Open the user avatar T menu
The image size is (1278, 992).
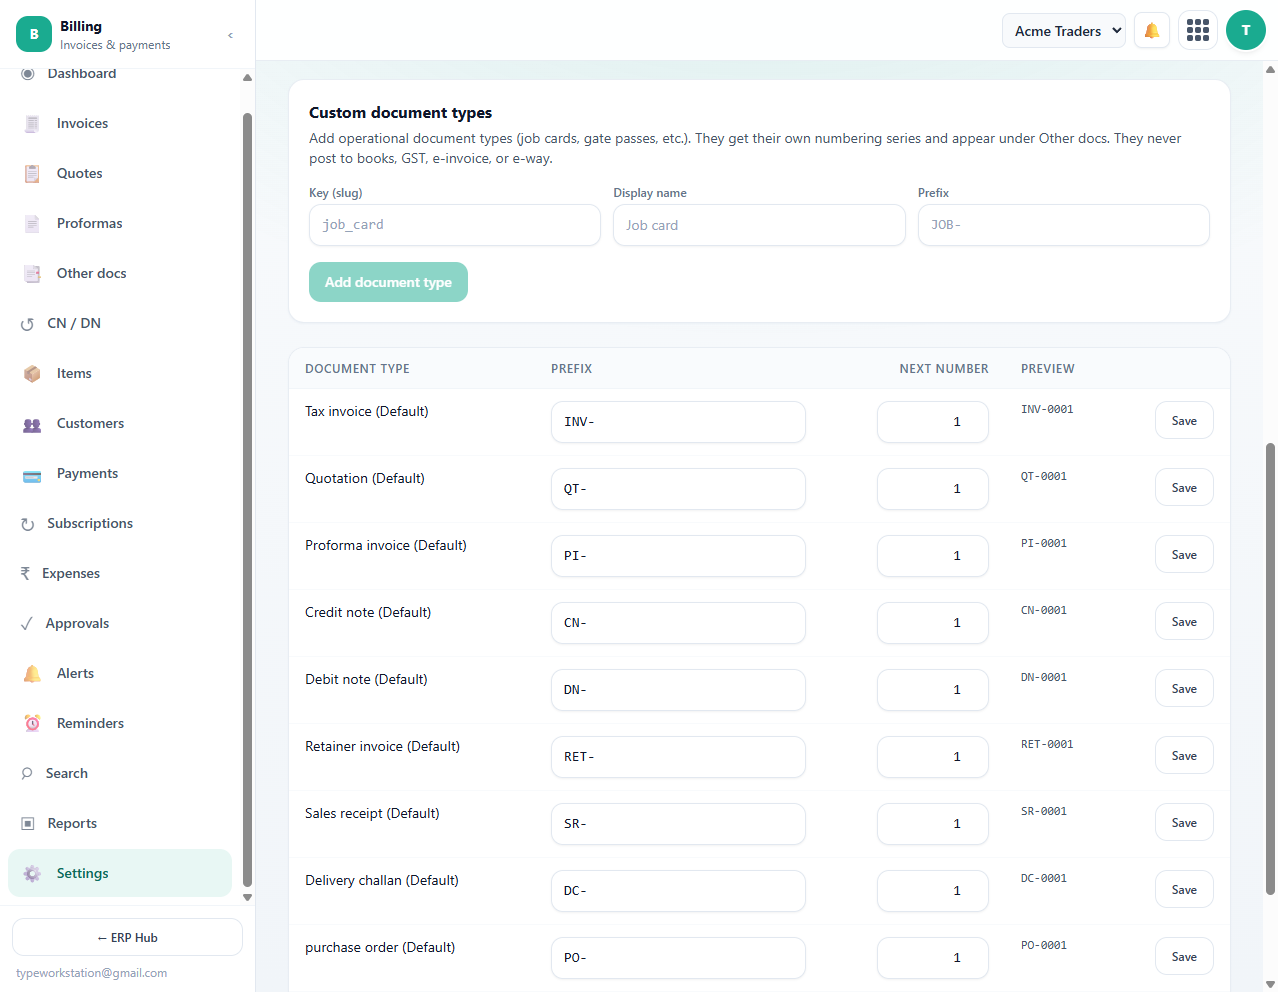tap(1246, 30)
